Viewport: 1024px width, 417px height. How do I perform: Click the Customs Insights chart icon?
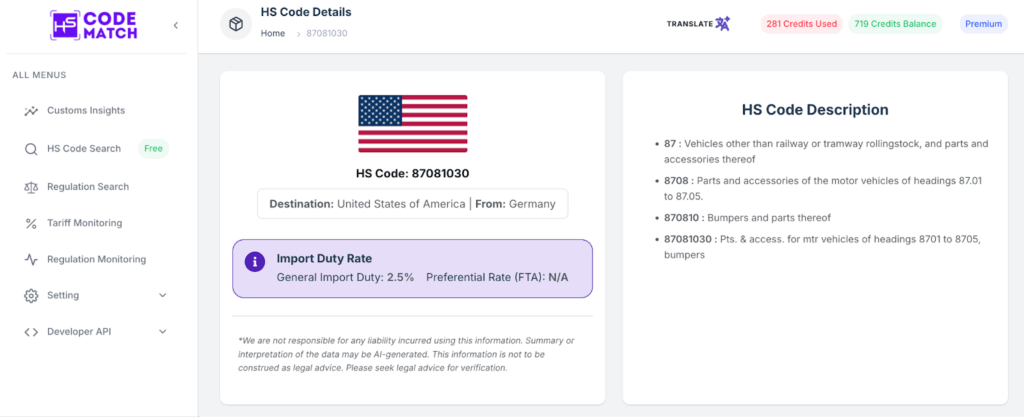(31, 111)
